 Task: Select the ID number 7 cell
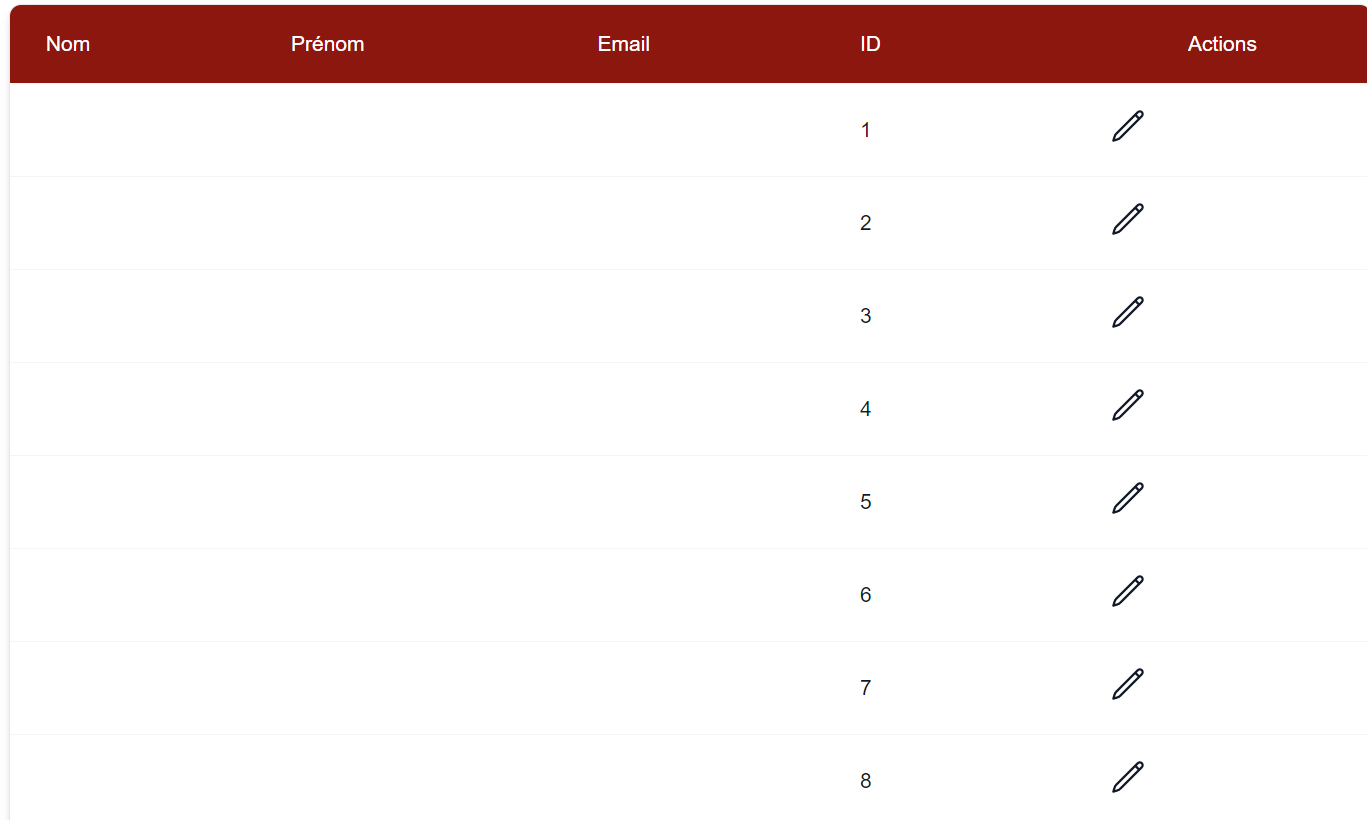[x=866, y=688]
